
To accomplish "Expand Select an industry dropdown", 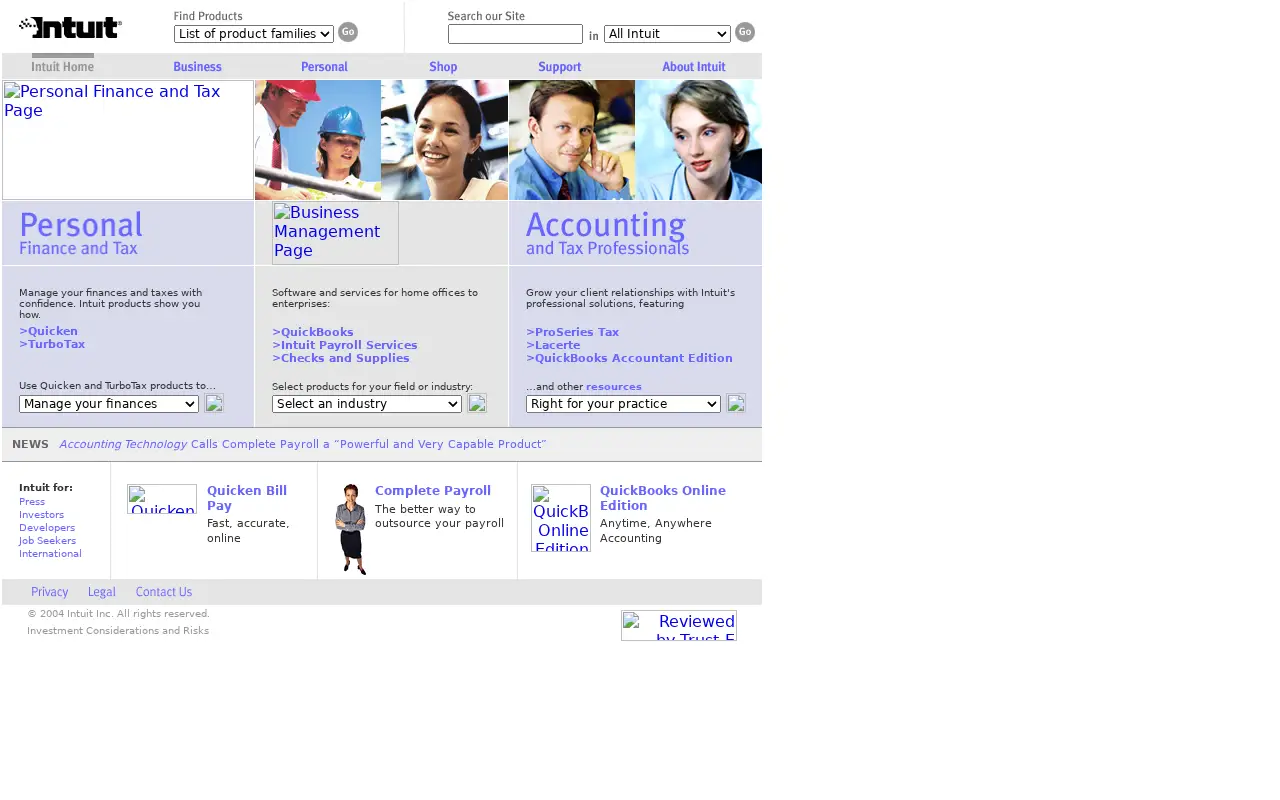I will pos(367,404).
